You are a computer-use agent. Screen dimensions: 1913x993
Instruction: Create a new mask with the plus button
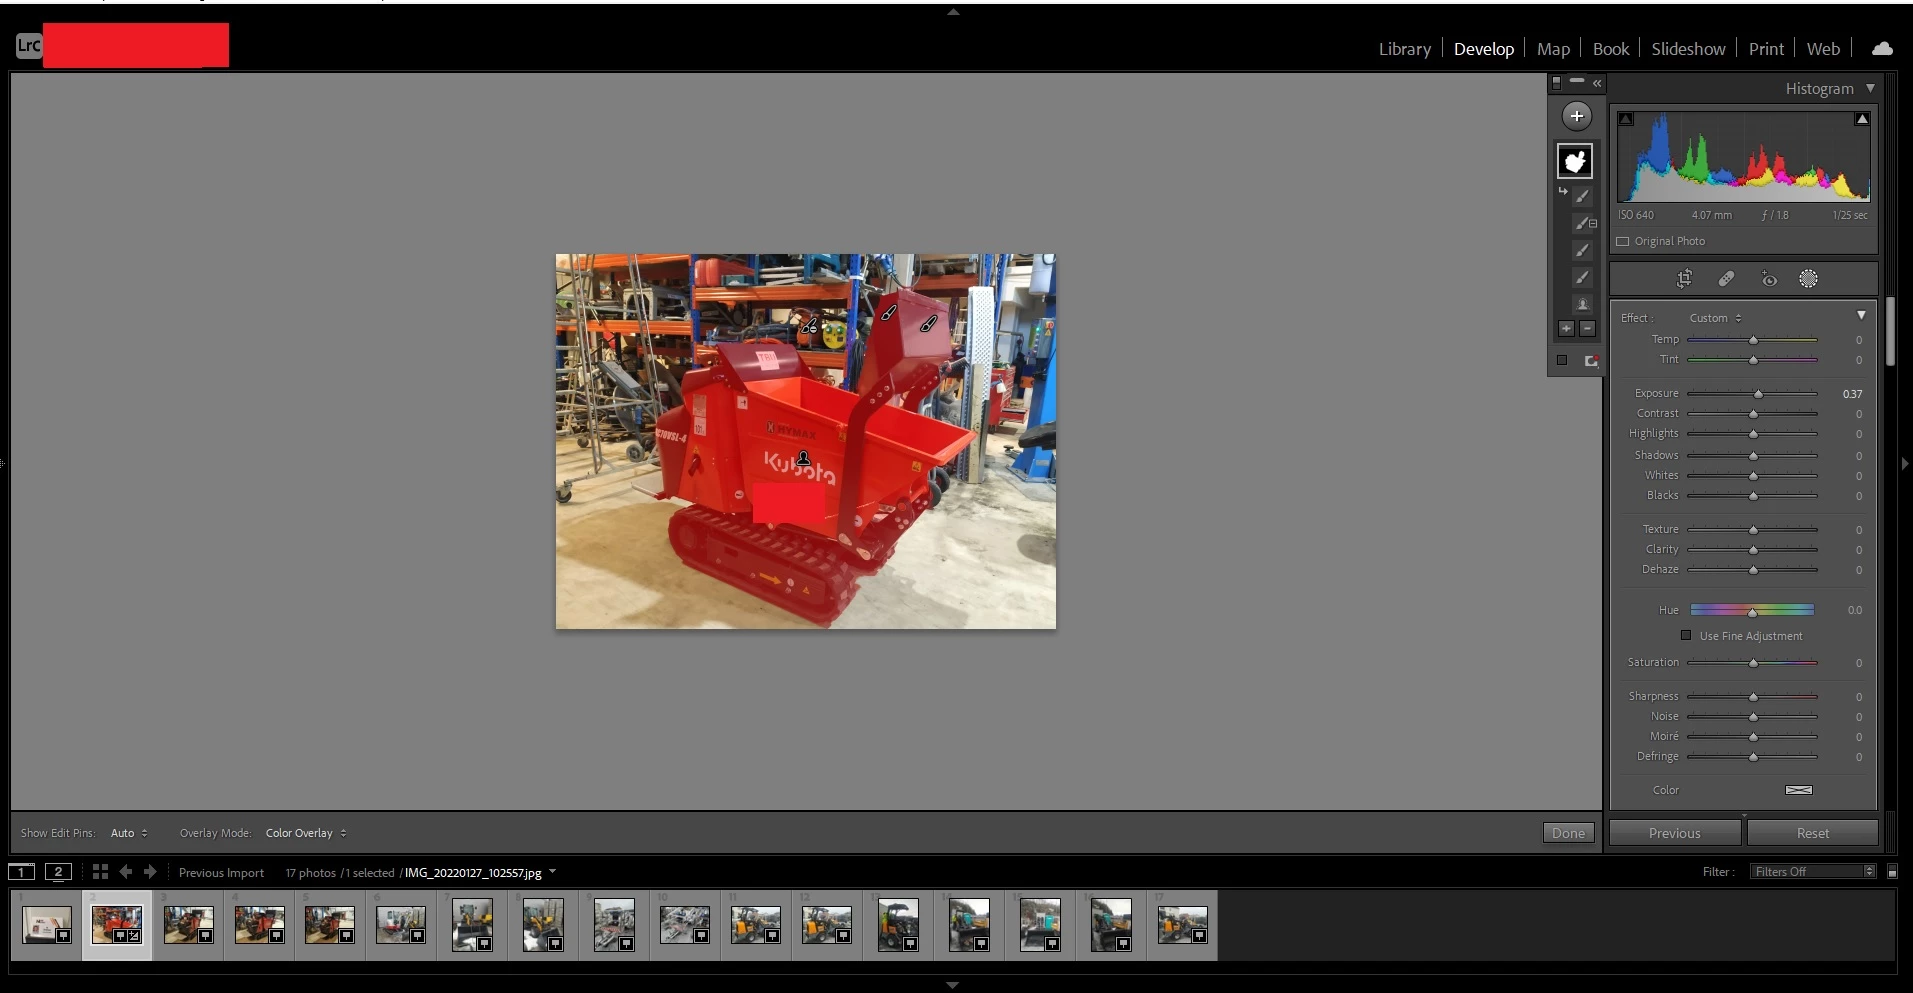[x=1576, y=116]
